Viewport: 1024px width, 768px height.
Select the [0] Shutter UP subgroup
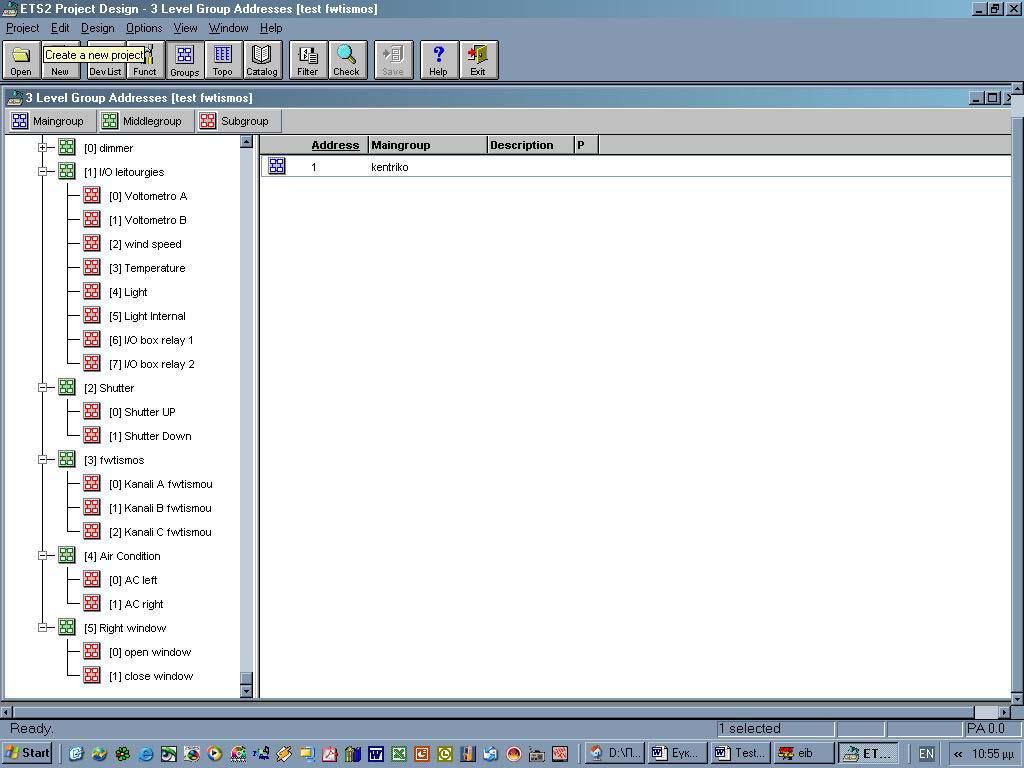pyautogui.click(x=142, y=412)
